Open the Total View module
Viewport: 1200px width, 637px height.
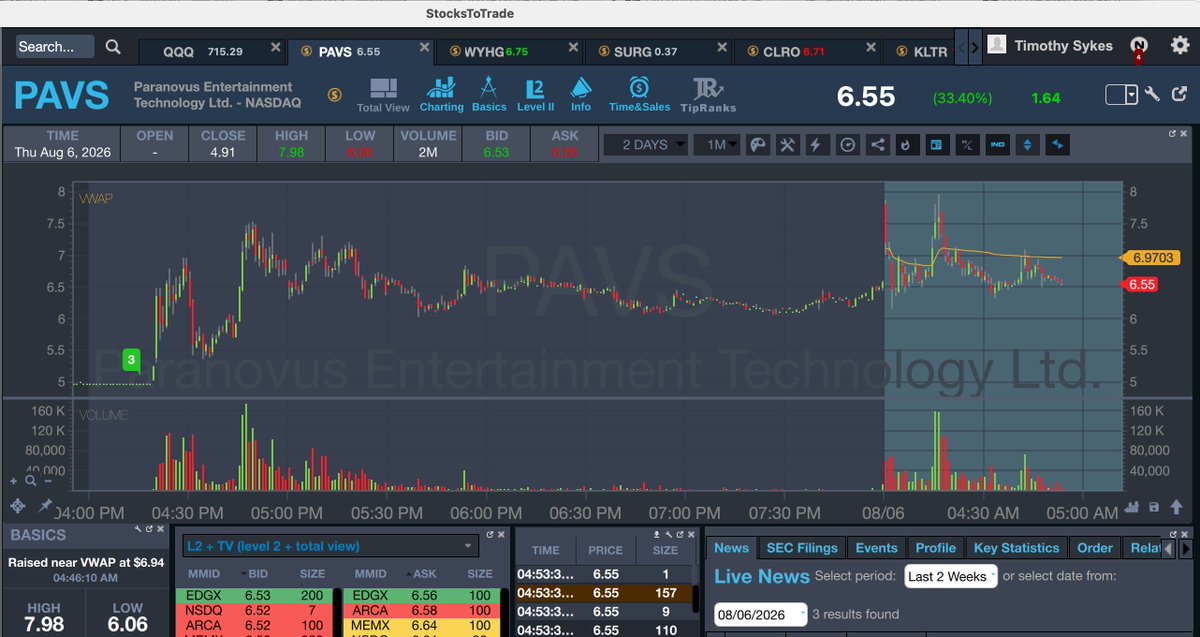pyautogui.click(x=382, y=95)
